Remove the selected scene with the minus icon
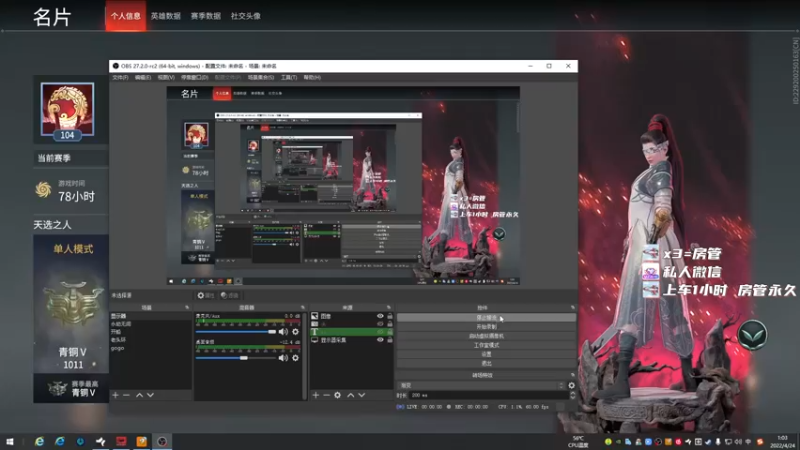 126,395
